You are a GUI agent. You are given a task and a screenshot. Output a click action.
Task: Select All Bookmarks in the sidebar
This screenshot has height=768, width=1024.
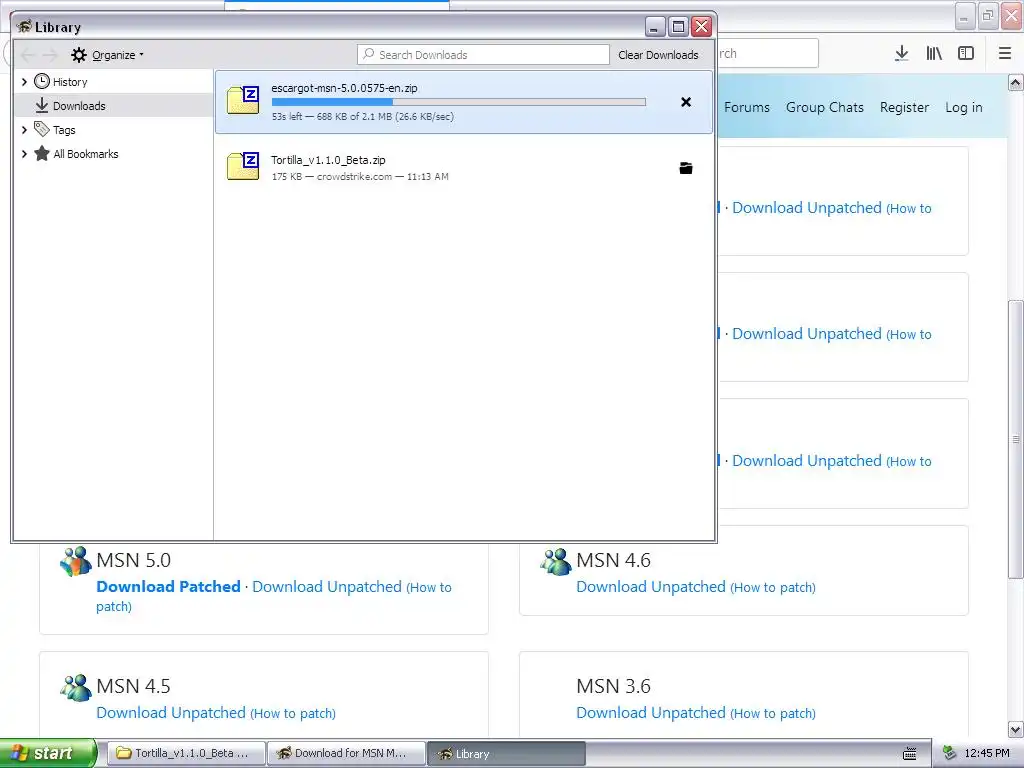[86, 154]
